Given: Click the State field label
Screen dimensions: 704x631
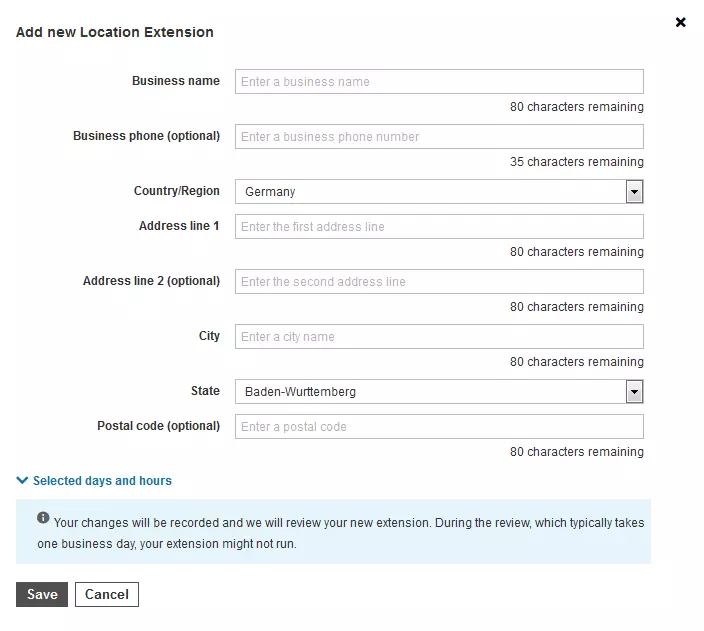Looking at the screenshot, I should click(x=205, y=391).
